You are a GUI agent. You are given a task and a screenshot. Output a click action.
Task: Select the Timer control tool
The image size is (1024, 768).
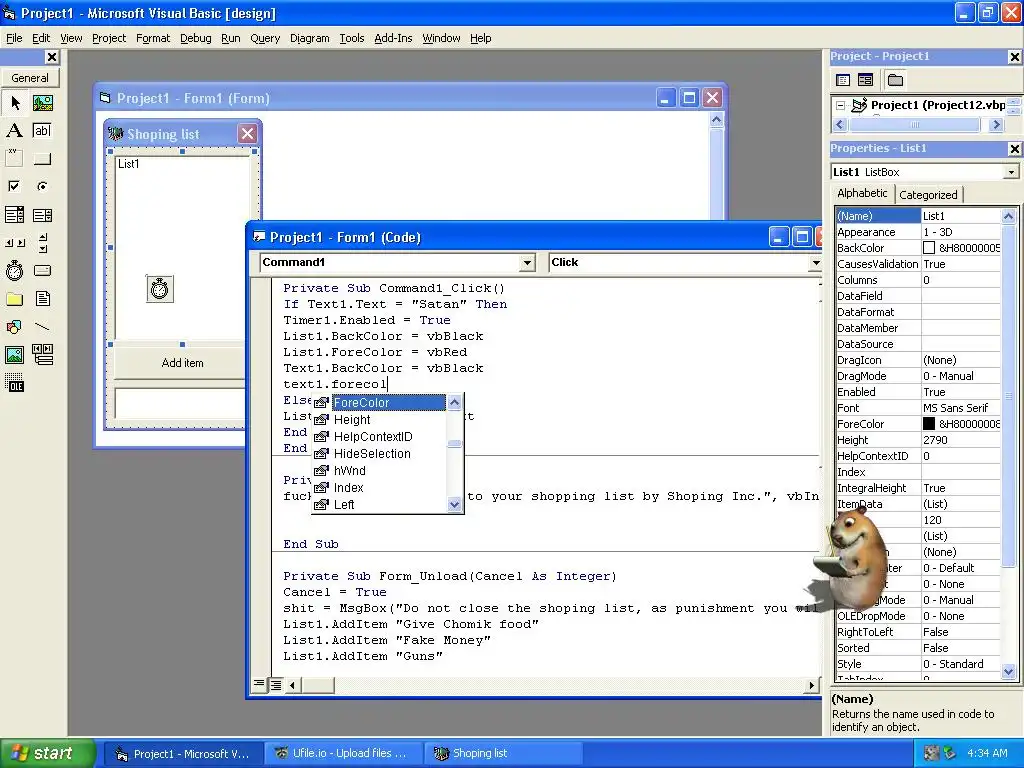pos(15,270)
